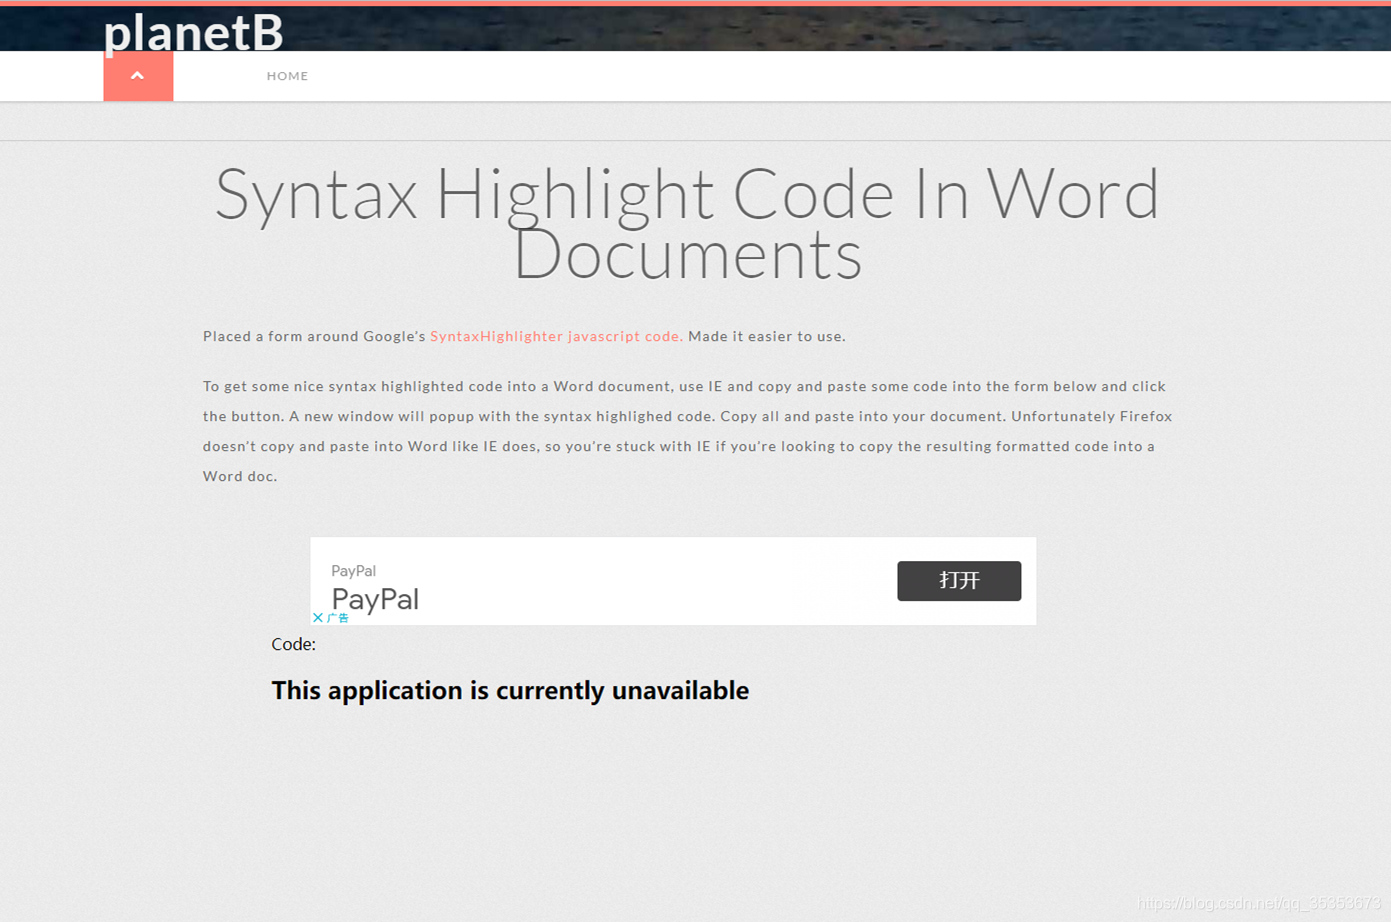Click the 'This application is currently unavailable' message

tap(510, 691)
